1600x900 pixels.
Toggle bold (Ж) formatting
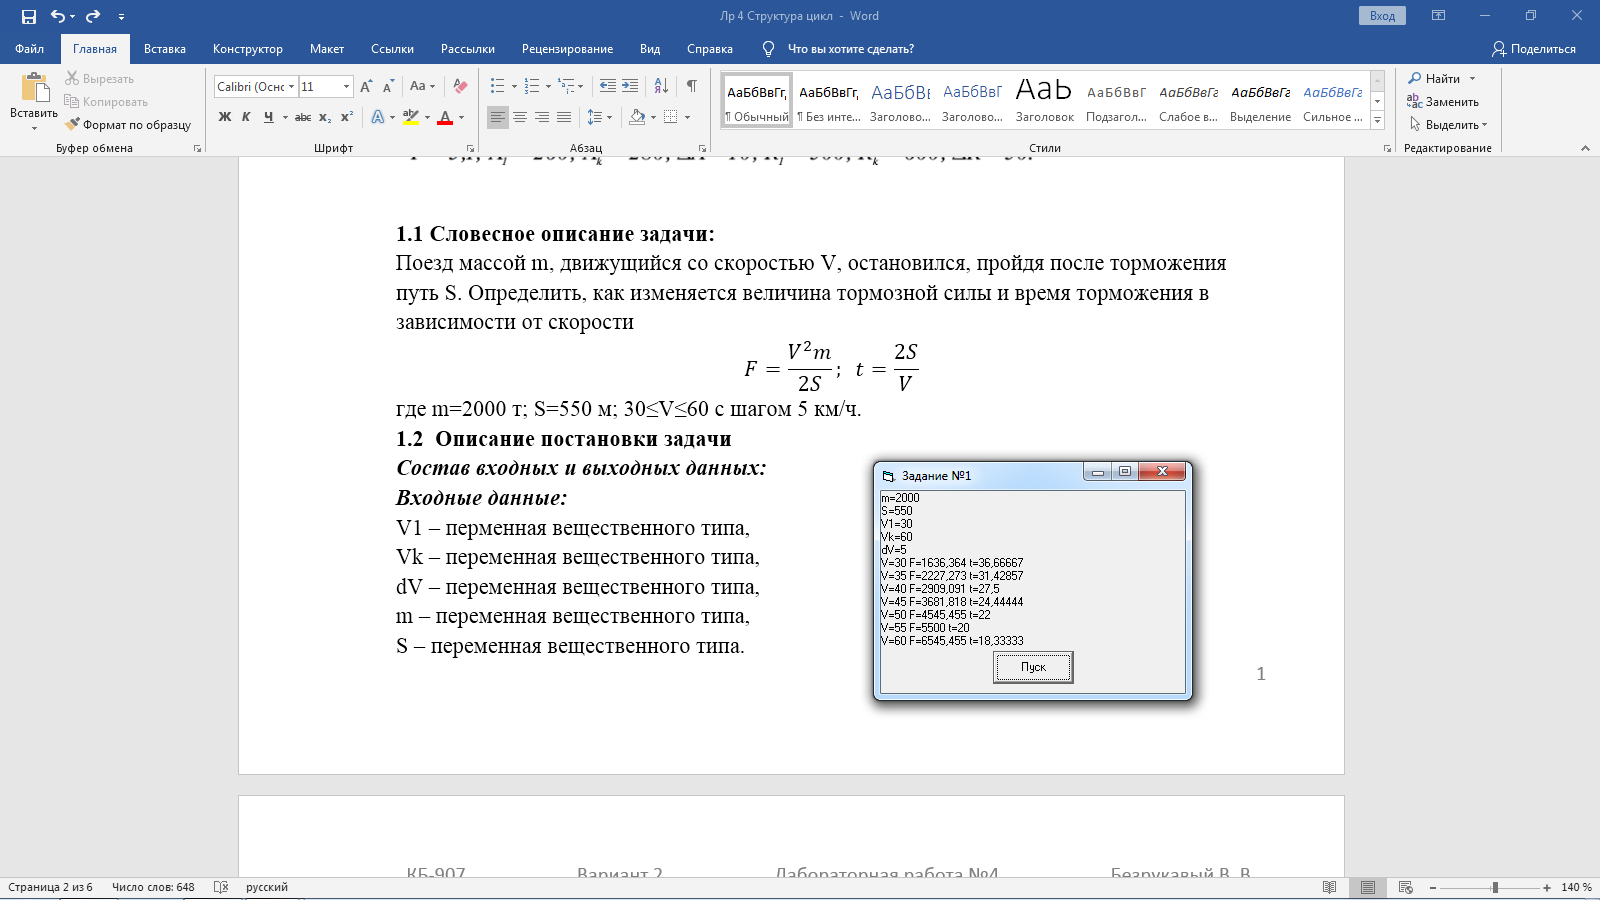pos(225,117)
